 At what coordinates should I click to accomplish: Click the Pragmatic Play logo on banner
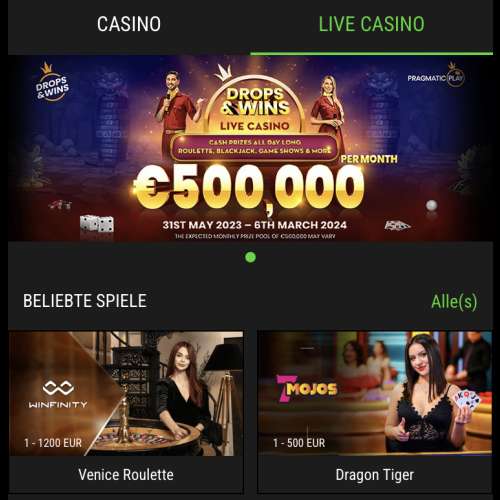(436, 76)
